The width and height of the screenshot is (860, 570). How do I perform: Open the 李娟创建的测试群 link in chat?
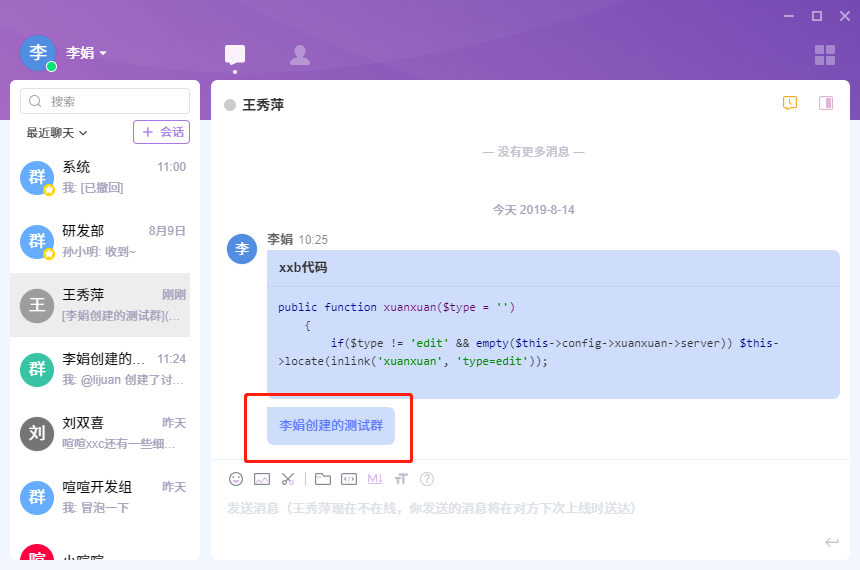pos(331,425)
